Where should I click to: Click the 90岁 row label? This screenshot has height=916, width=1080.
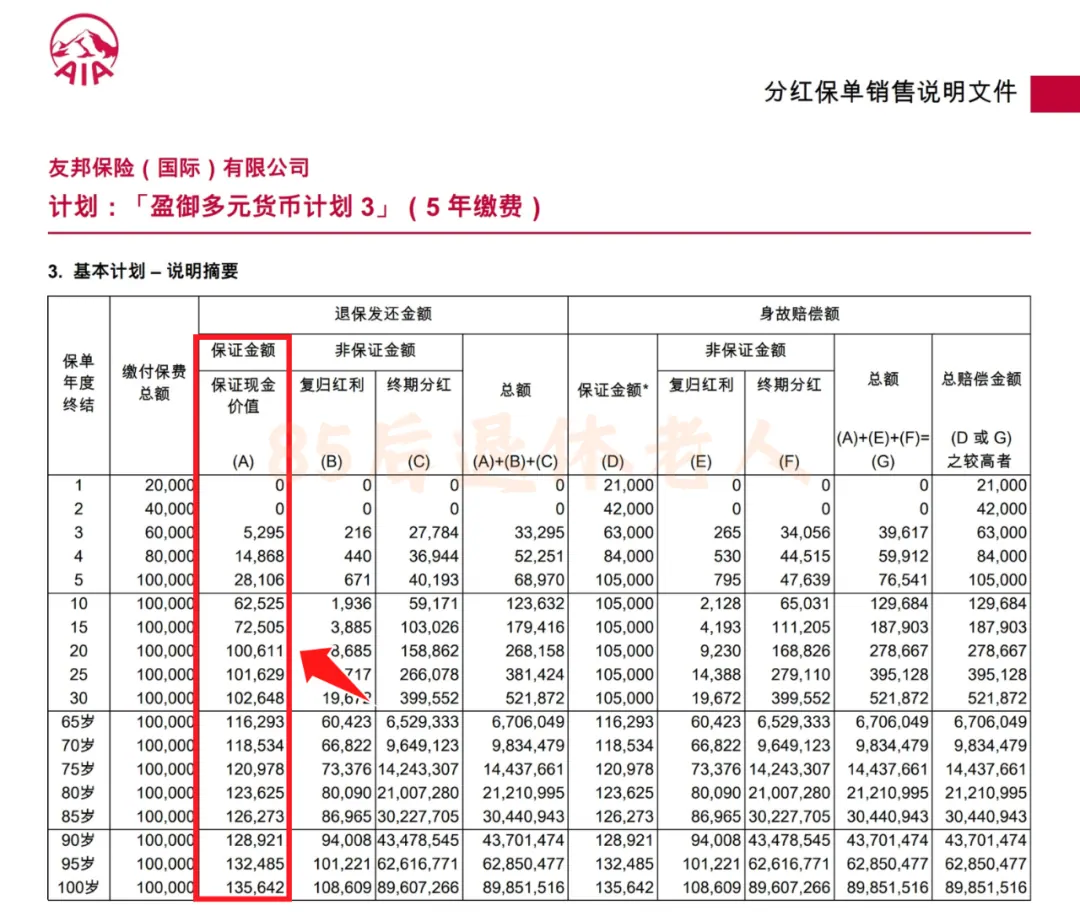tap(78, 840)
